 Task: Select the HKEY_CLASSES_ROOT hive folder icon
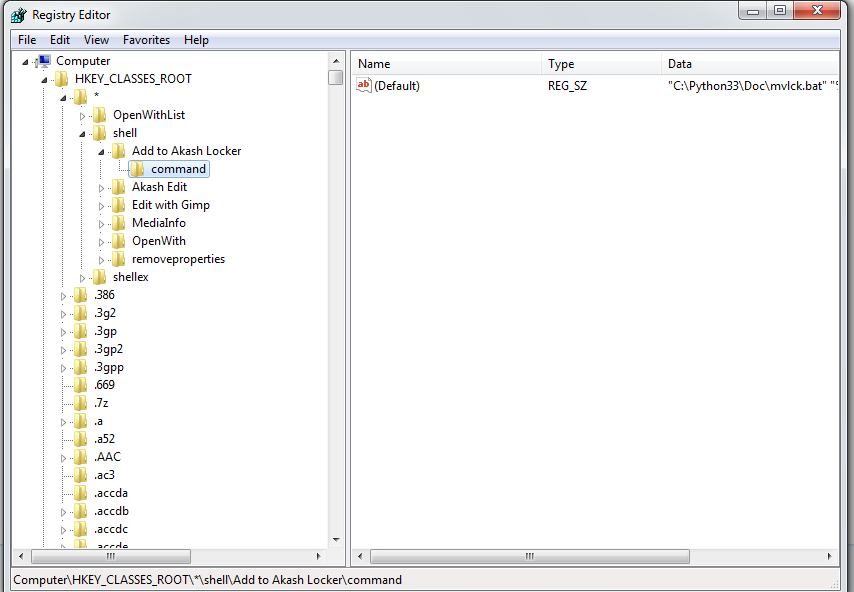pos(59,78)
